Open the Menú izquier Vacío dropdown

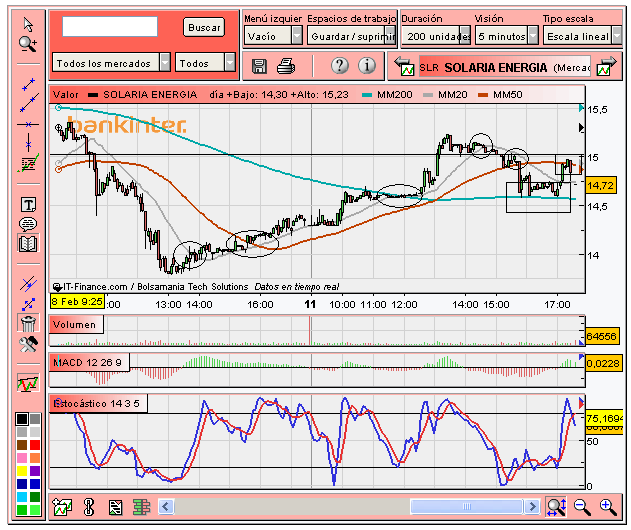(273, 36)
